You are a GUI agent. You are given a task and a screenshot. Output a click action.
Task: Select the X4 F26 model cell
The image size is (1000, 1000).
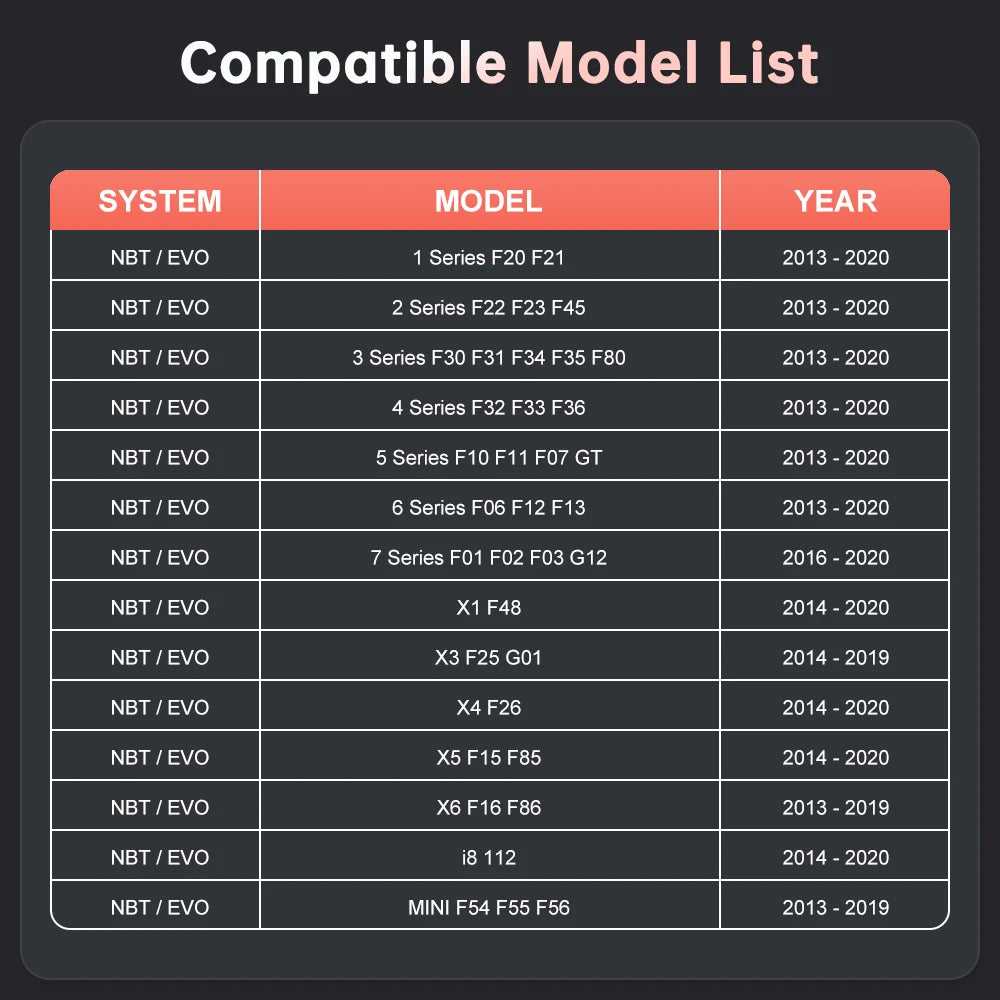[x=490, y=705]
